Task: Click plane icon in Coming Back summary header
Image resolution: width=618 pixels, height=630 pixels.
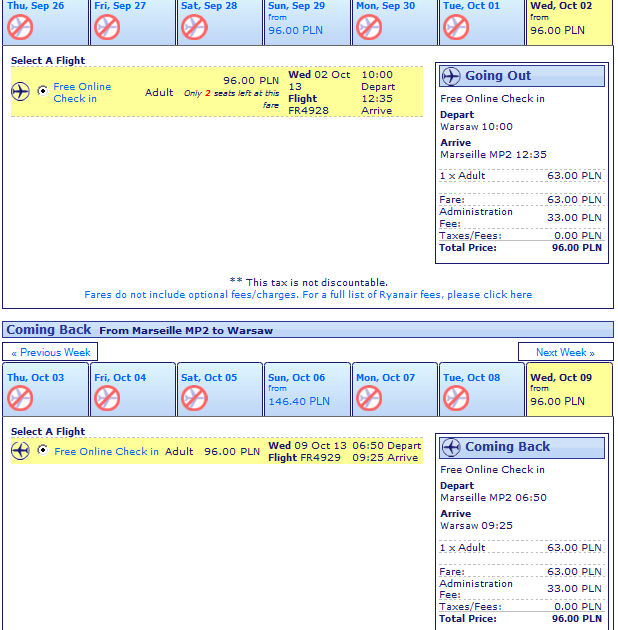Action: [451, 447]
